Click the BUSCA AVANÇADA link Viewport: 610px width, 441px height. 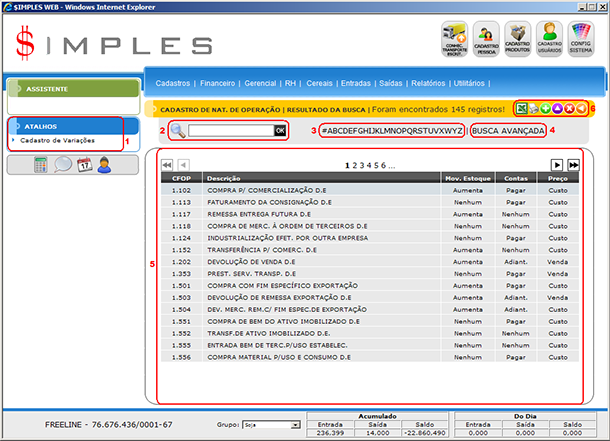[508, 131]
